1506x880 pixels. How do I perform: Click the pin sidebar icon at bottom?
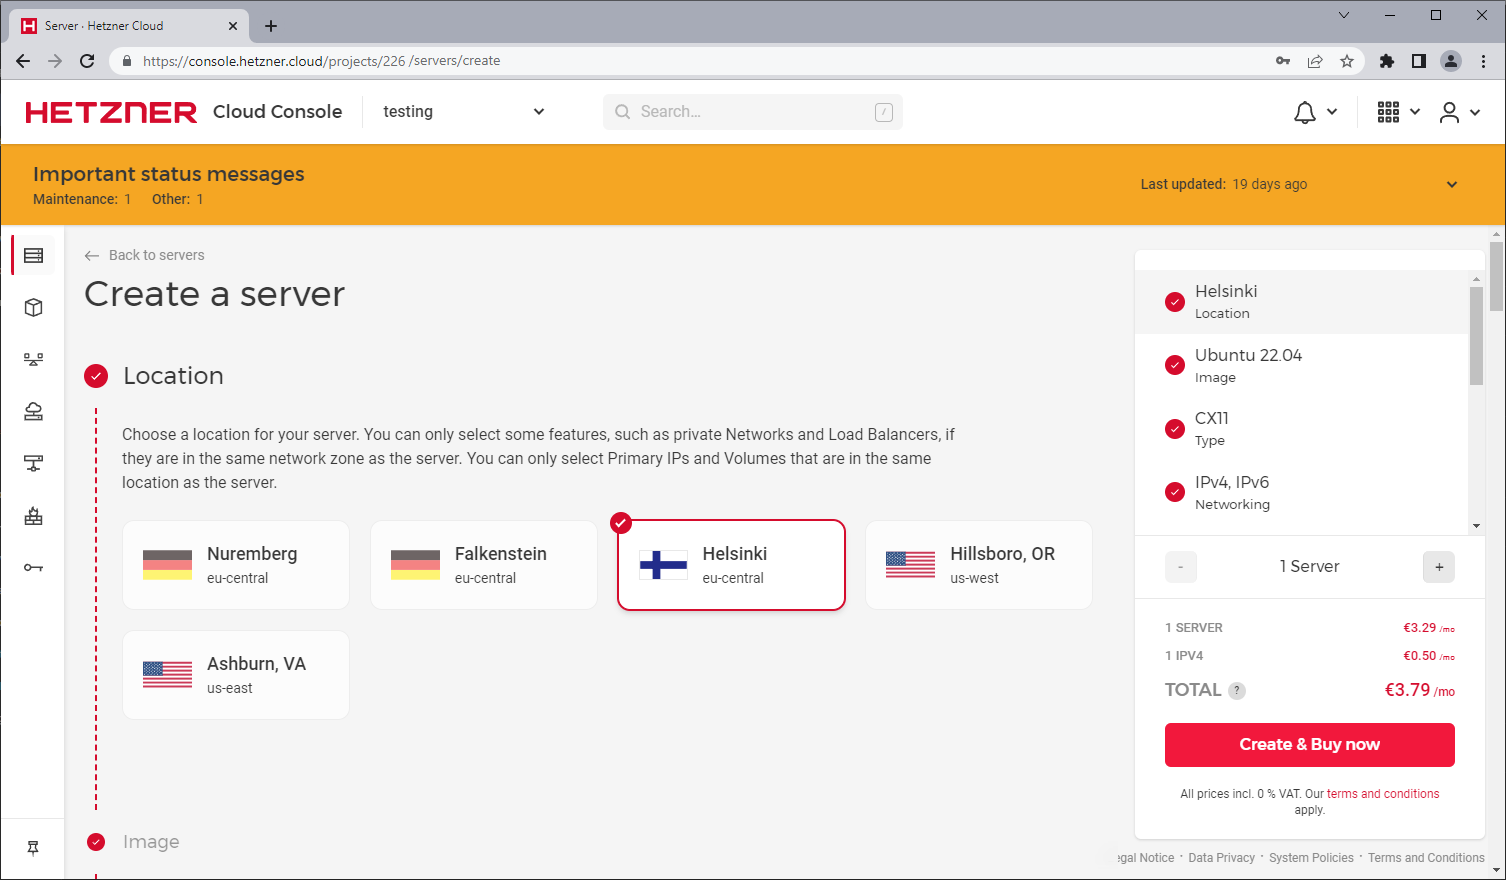(x=33, y=848)
